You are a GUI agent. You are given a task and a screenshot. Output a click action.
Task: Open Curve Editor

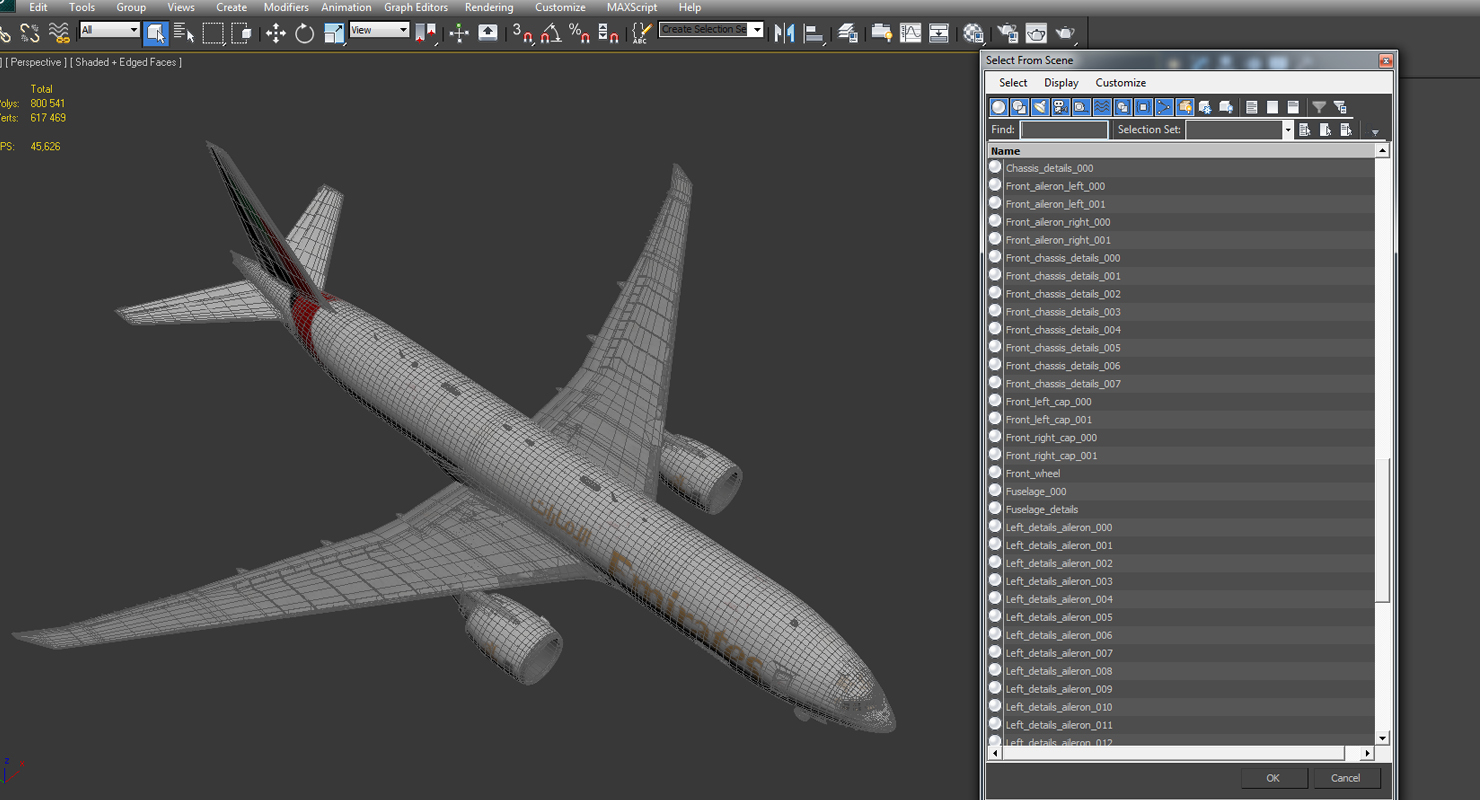(910, 33)
